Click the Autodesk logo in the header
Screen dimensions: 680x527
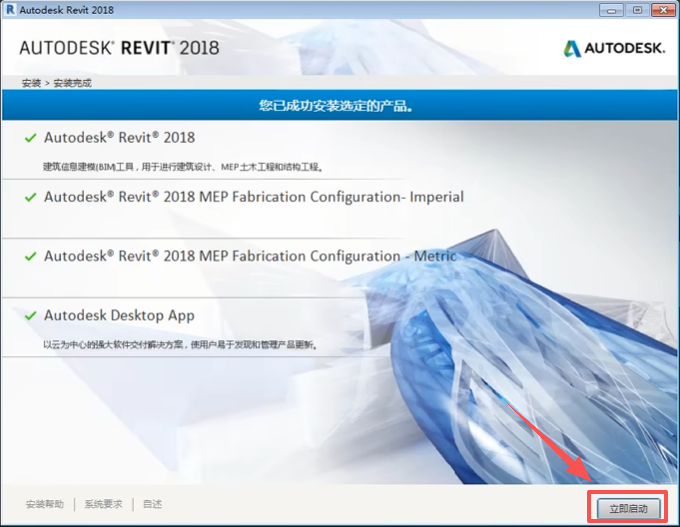pyautogui.click(x=613, y=48)
